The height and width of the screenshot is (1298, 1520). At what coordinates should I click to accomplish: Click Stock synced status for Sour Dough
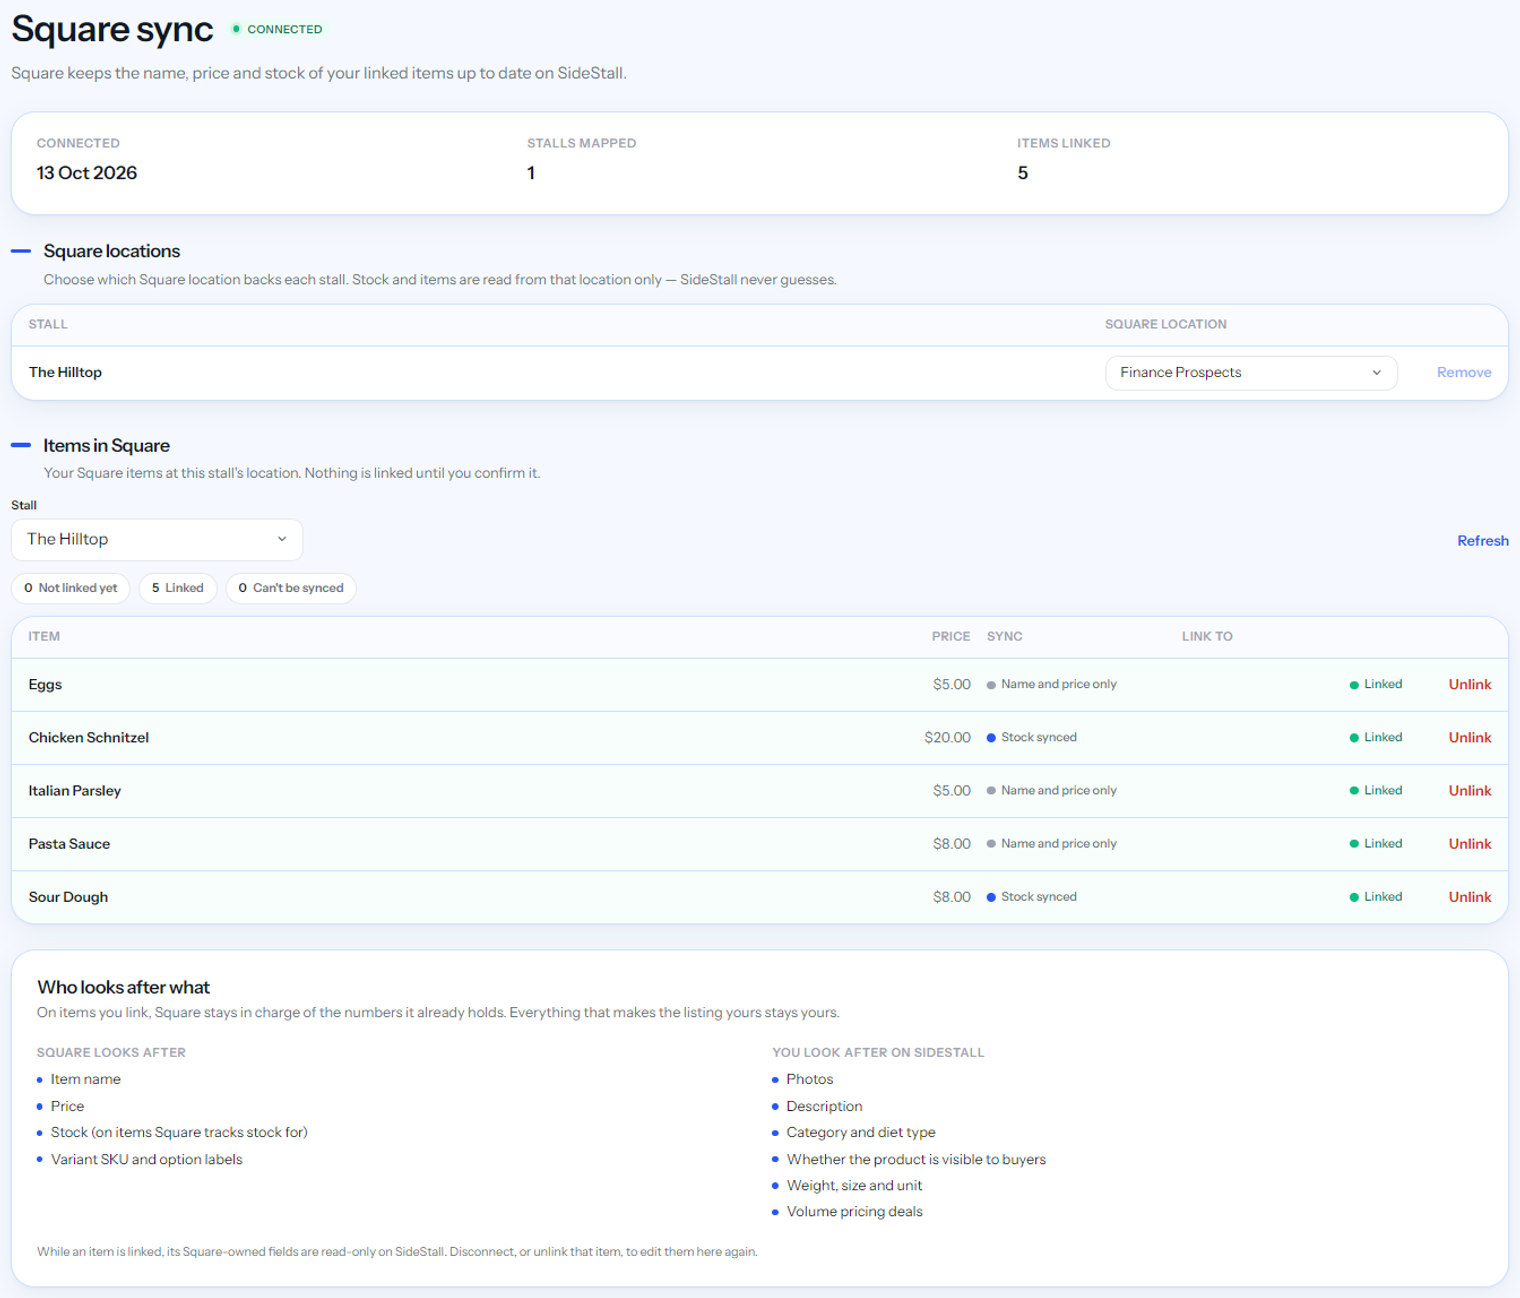click(x=1032, y=897)
